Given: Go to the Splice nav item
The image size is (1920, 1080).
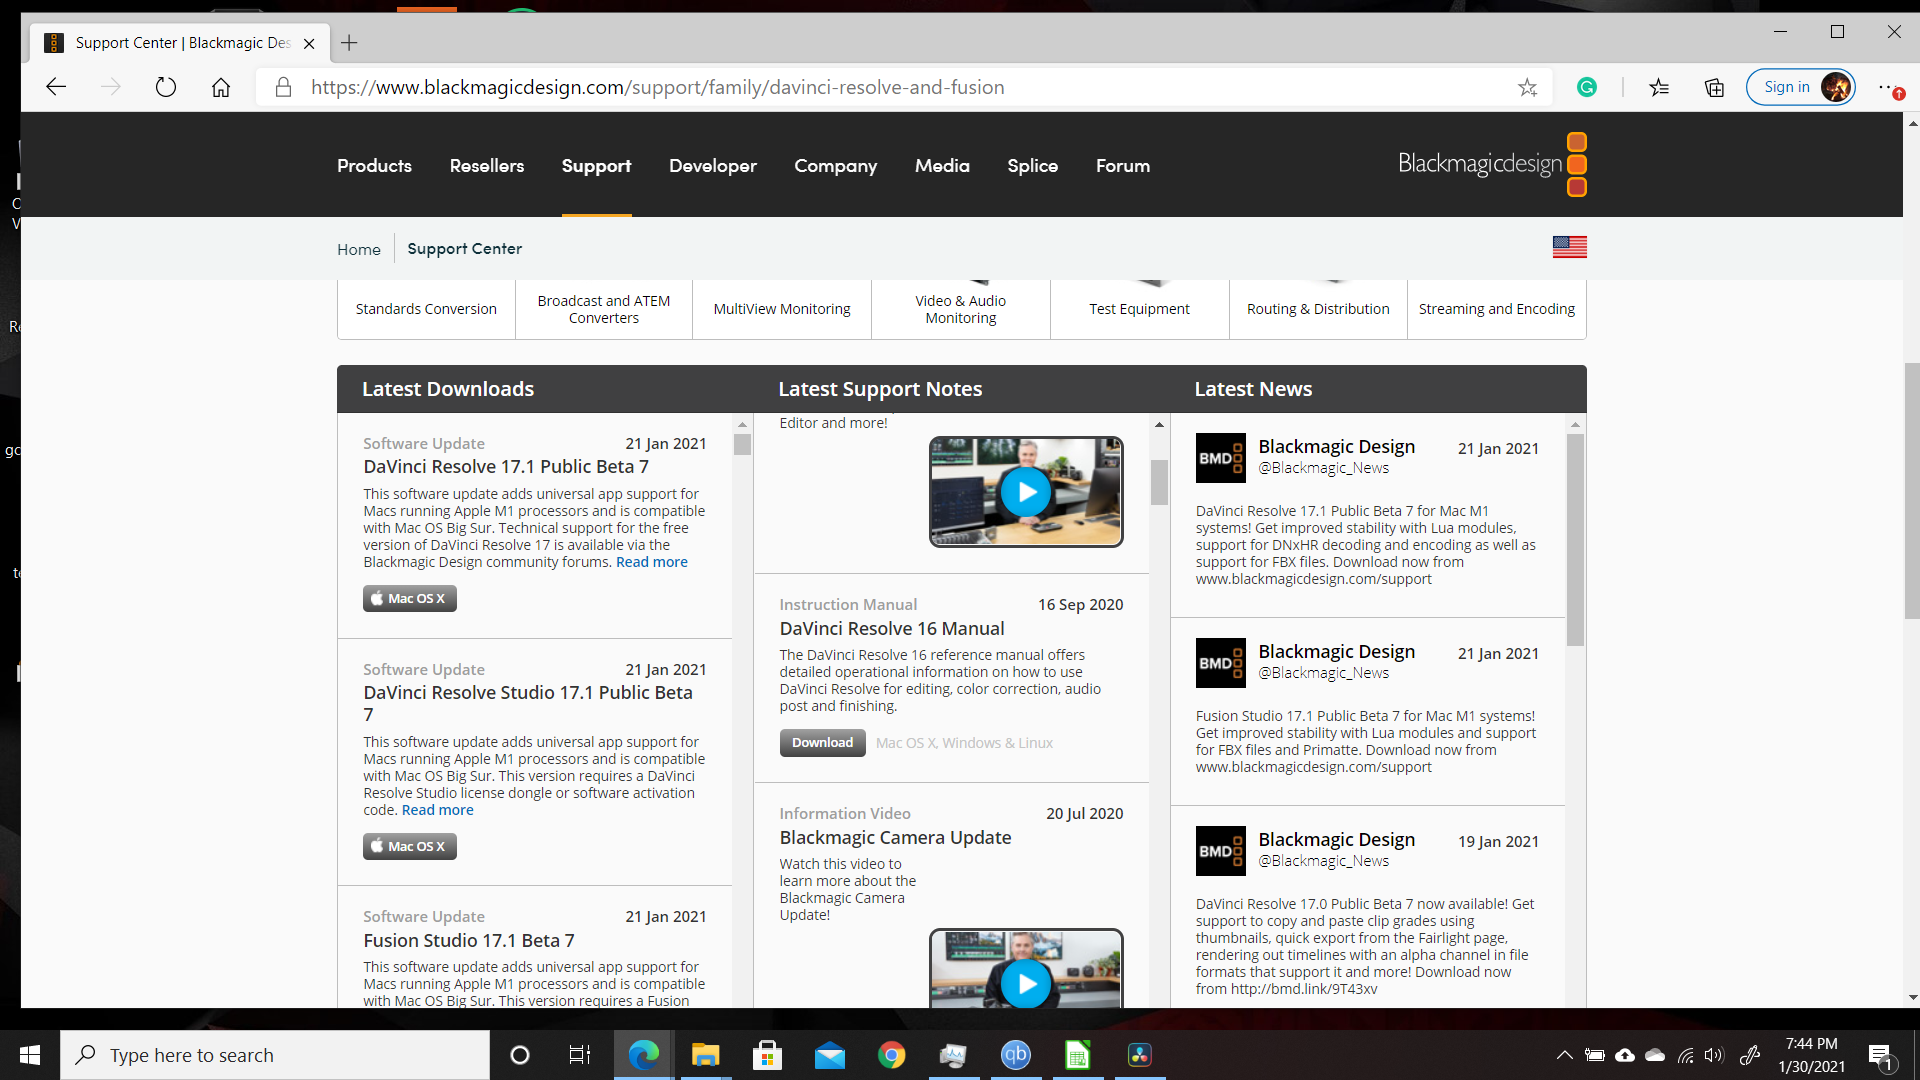Looking at the screenshot, I should pos(1032,166).
